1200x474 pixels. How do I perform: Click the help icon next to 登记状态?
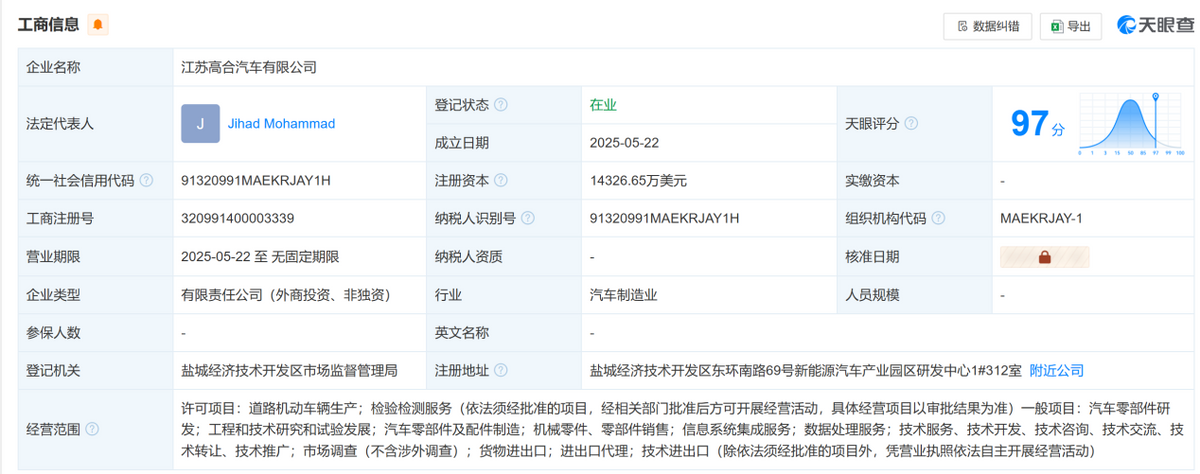click(501, 105)
